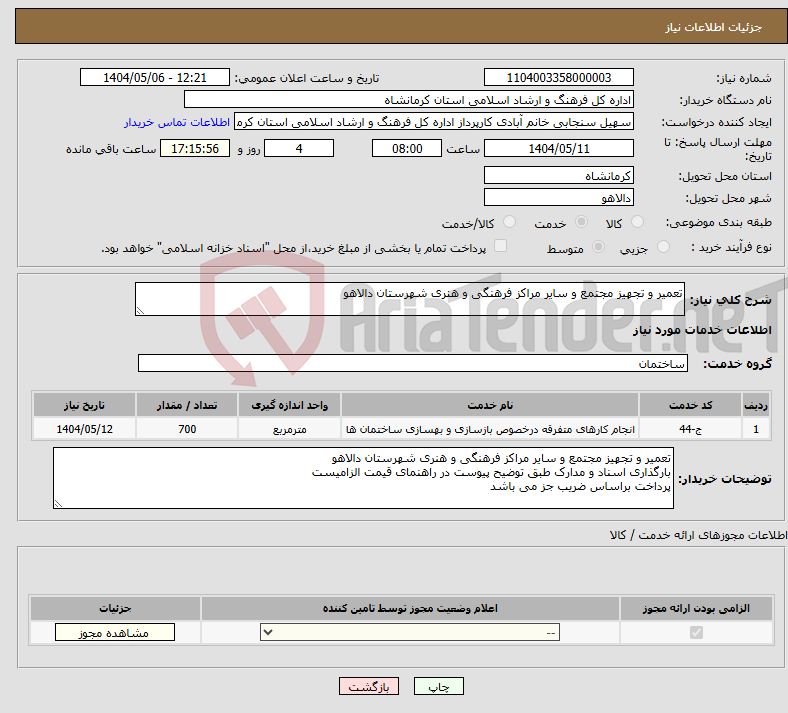
Task: Click the چاپ print button
Action: [x=439, y=686]
